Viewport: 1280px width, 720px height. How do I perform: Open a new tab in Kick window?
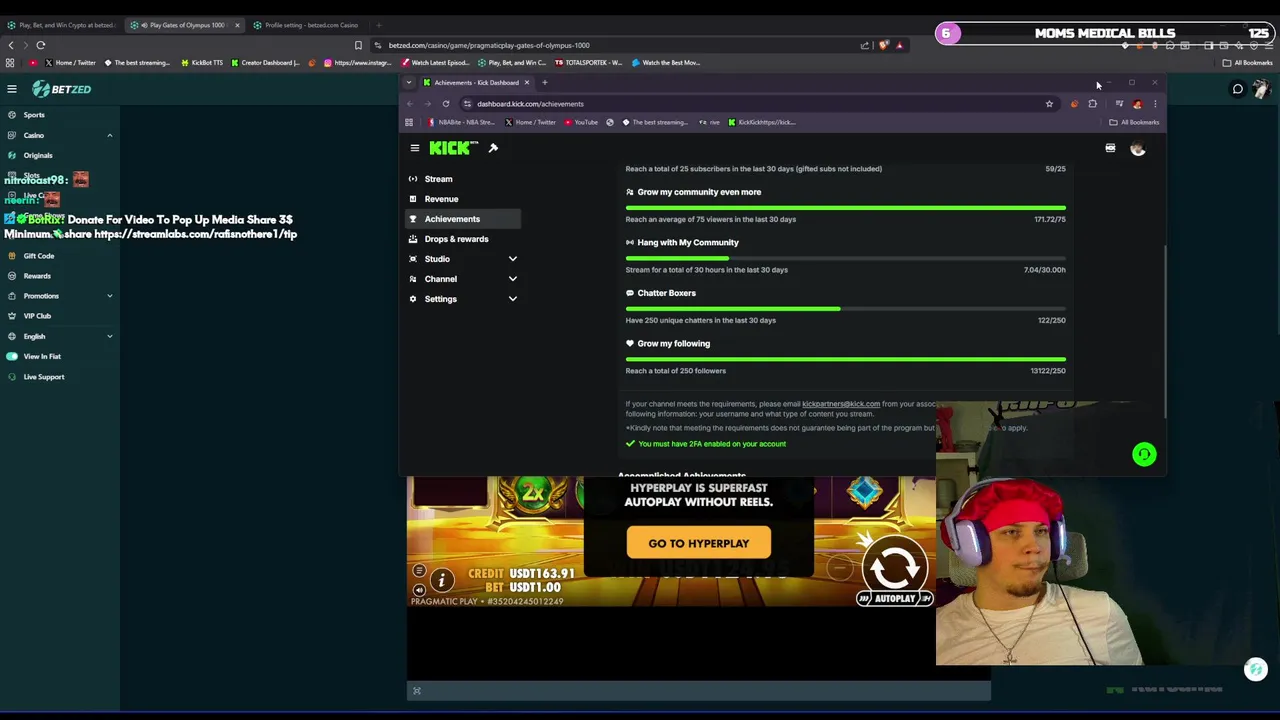[544, 83]
